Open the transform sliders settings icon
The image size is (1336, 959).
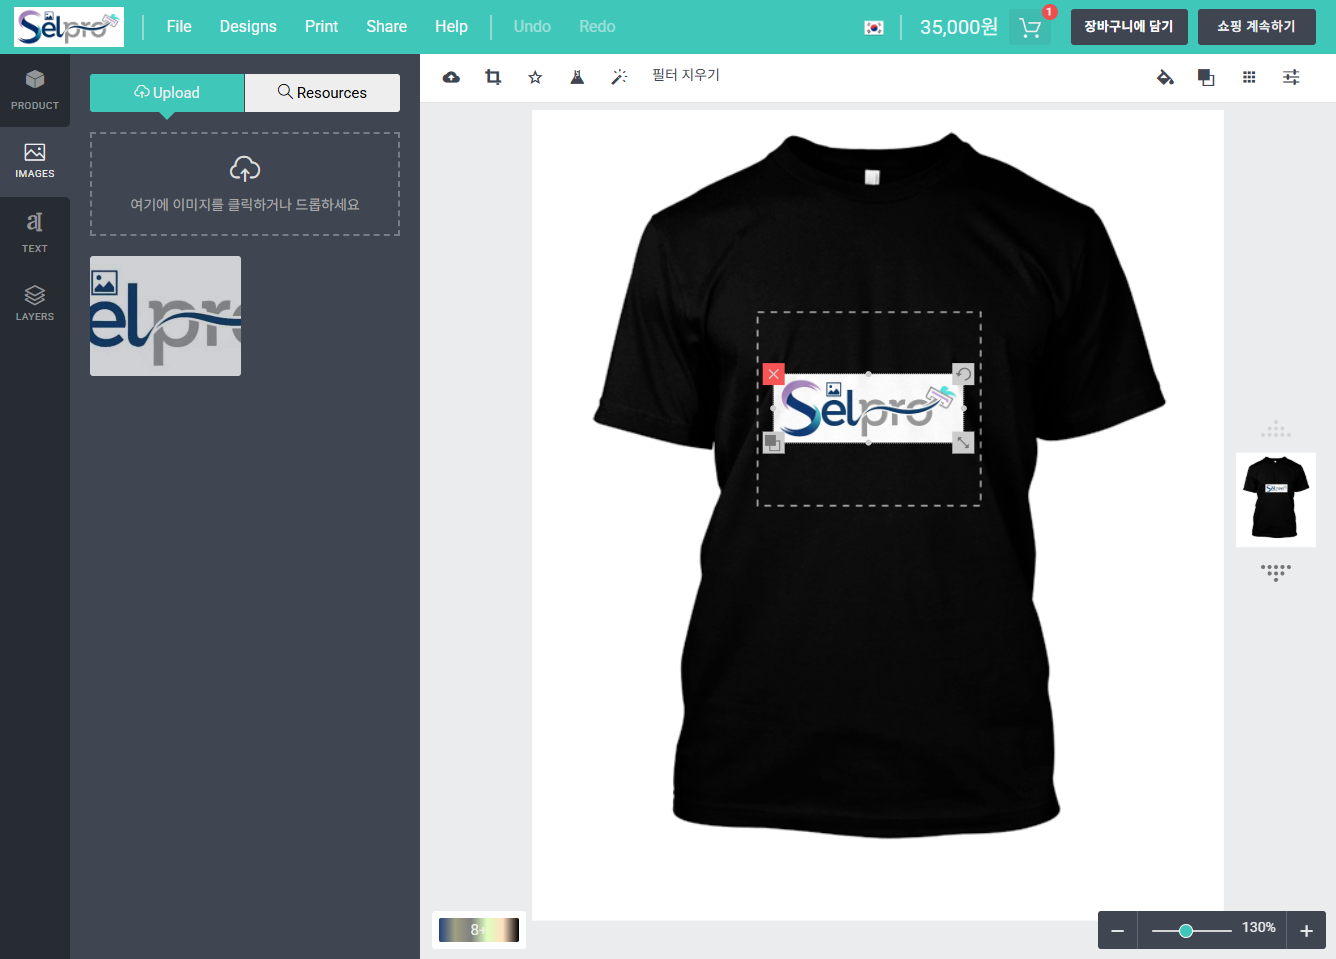pyautogui.click(x=1291, y=77)
